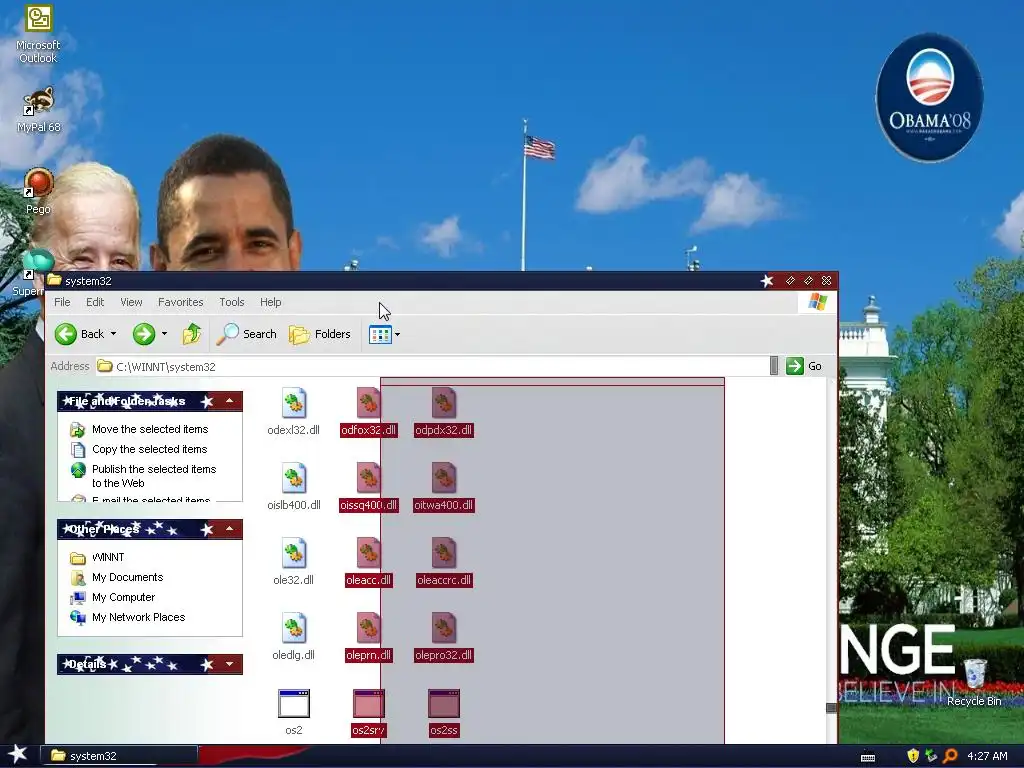1024x768 pixels.
Task: Select odpdx32.dll file icon
Action: [443, 402]
